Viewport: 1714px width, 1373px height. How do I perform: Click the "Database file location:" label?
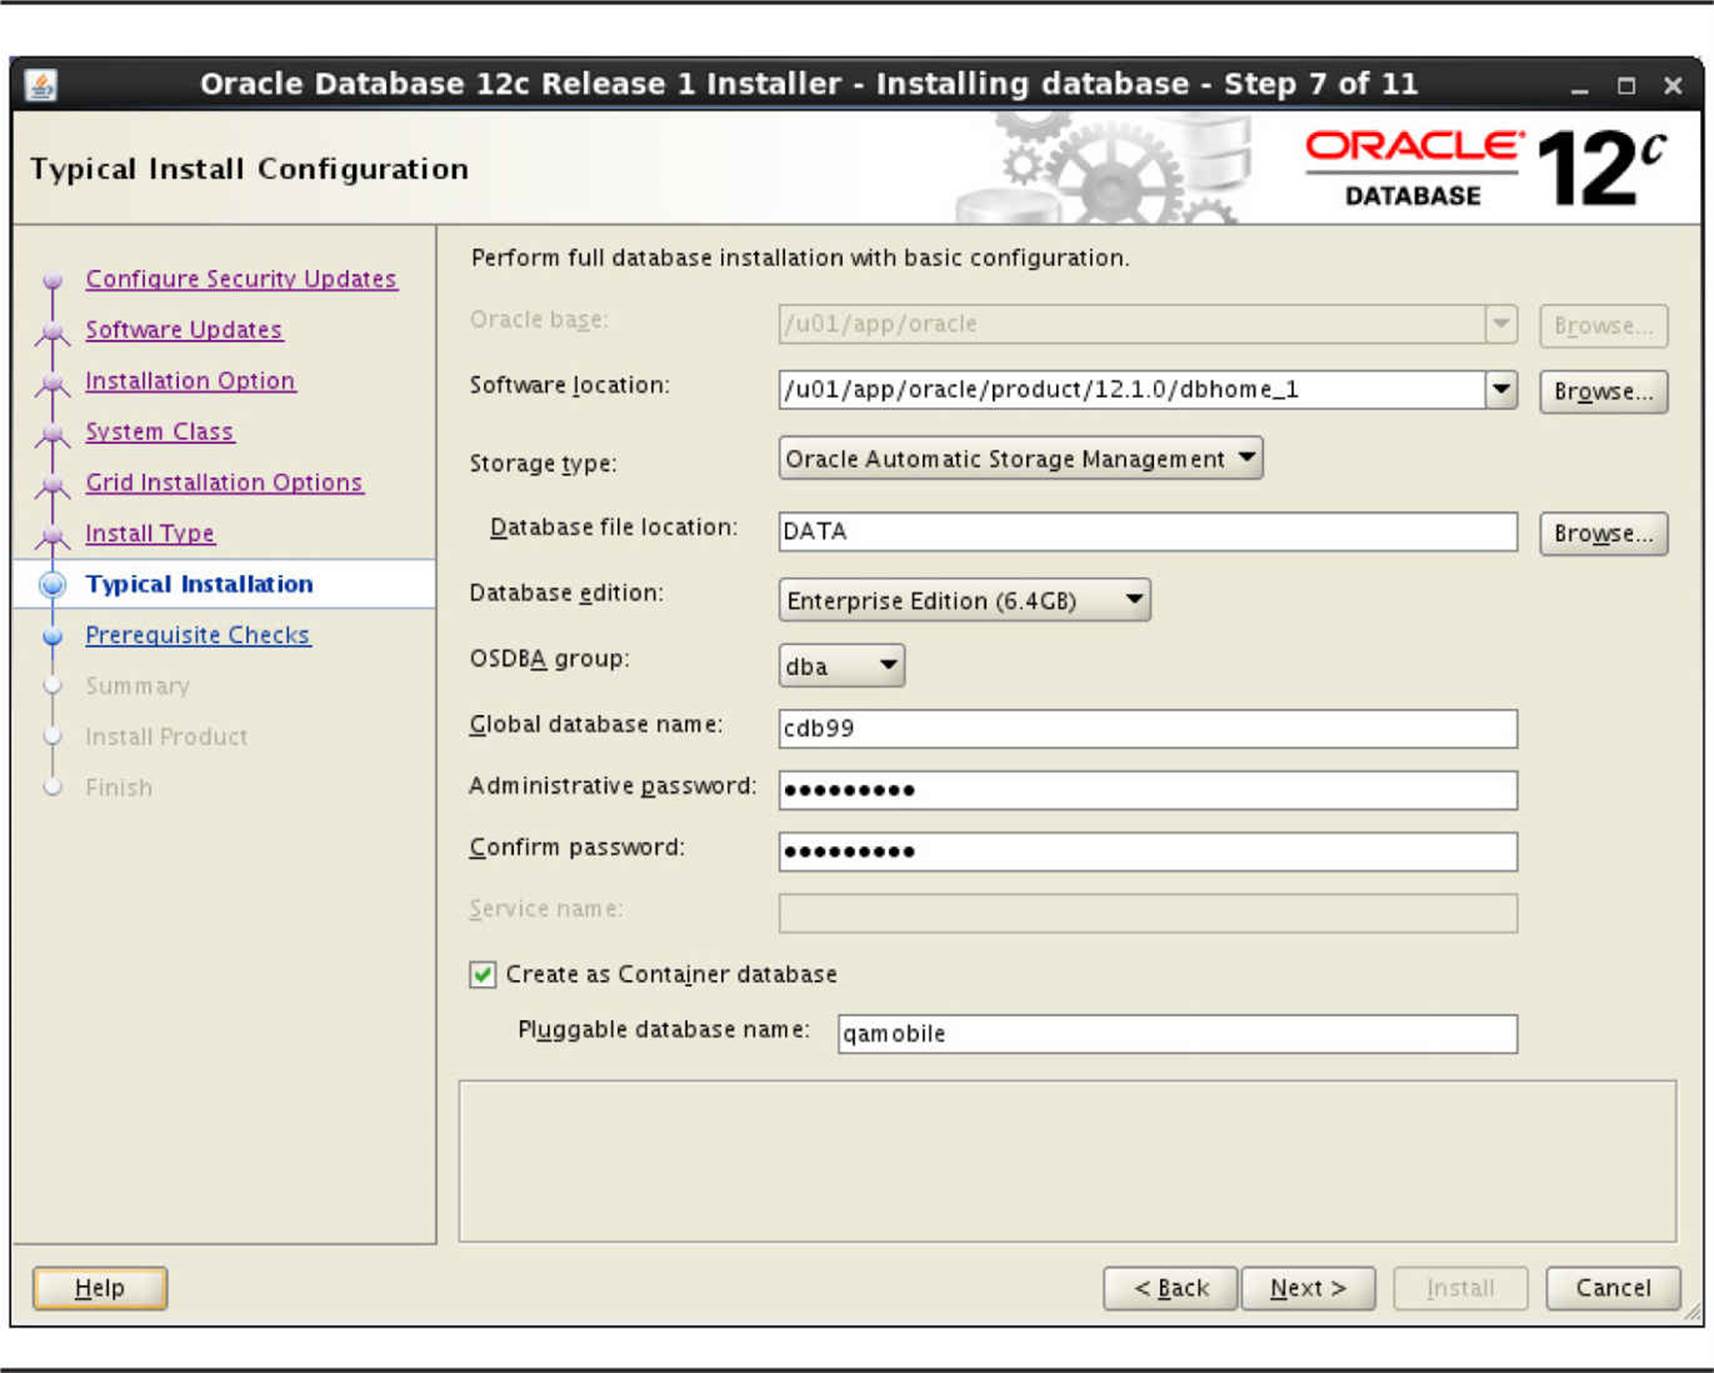pyautogui.click(x=613, y=527)
